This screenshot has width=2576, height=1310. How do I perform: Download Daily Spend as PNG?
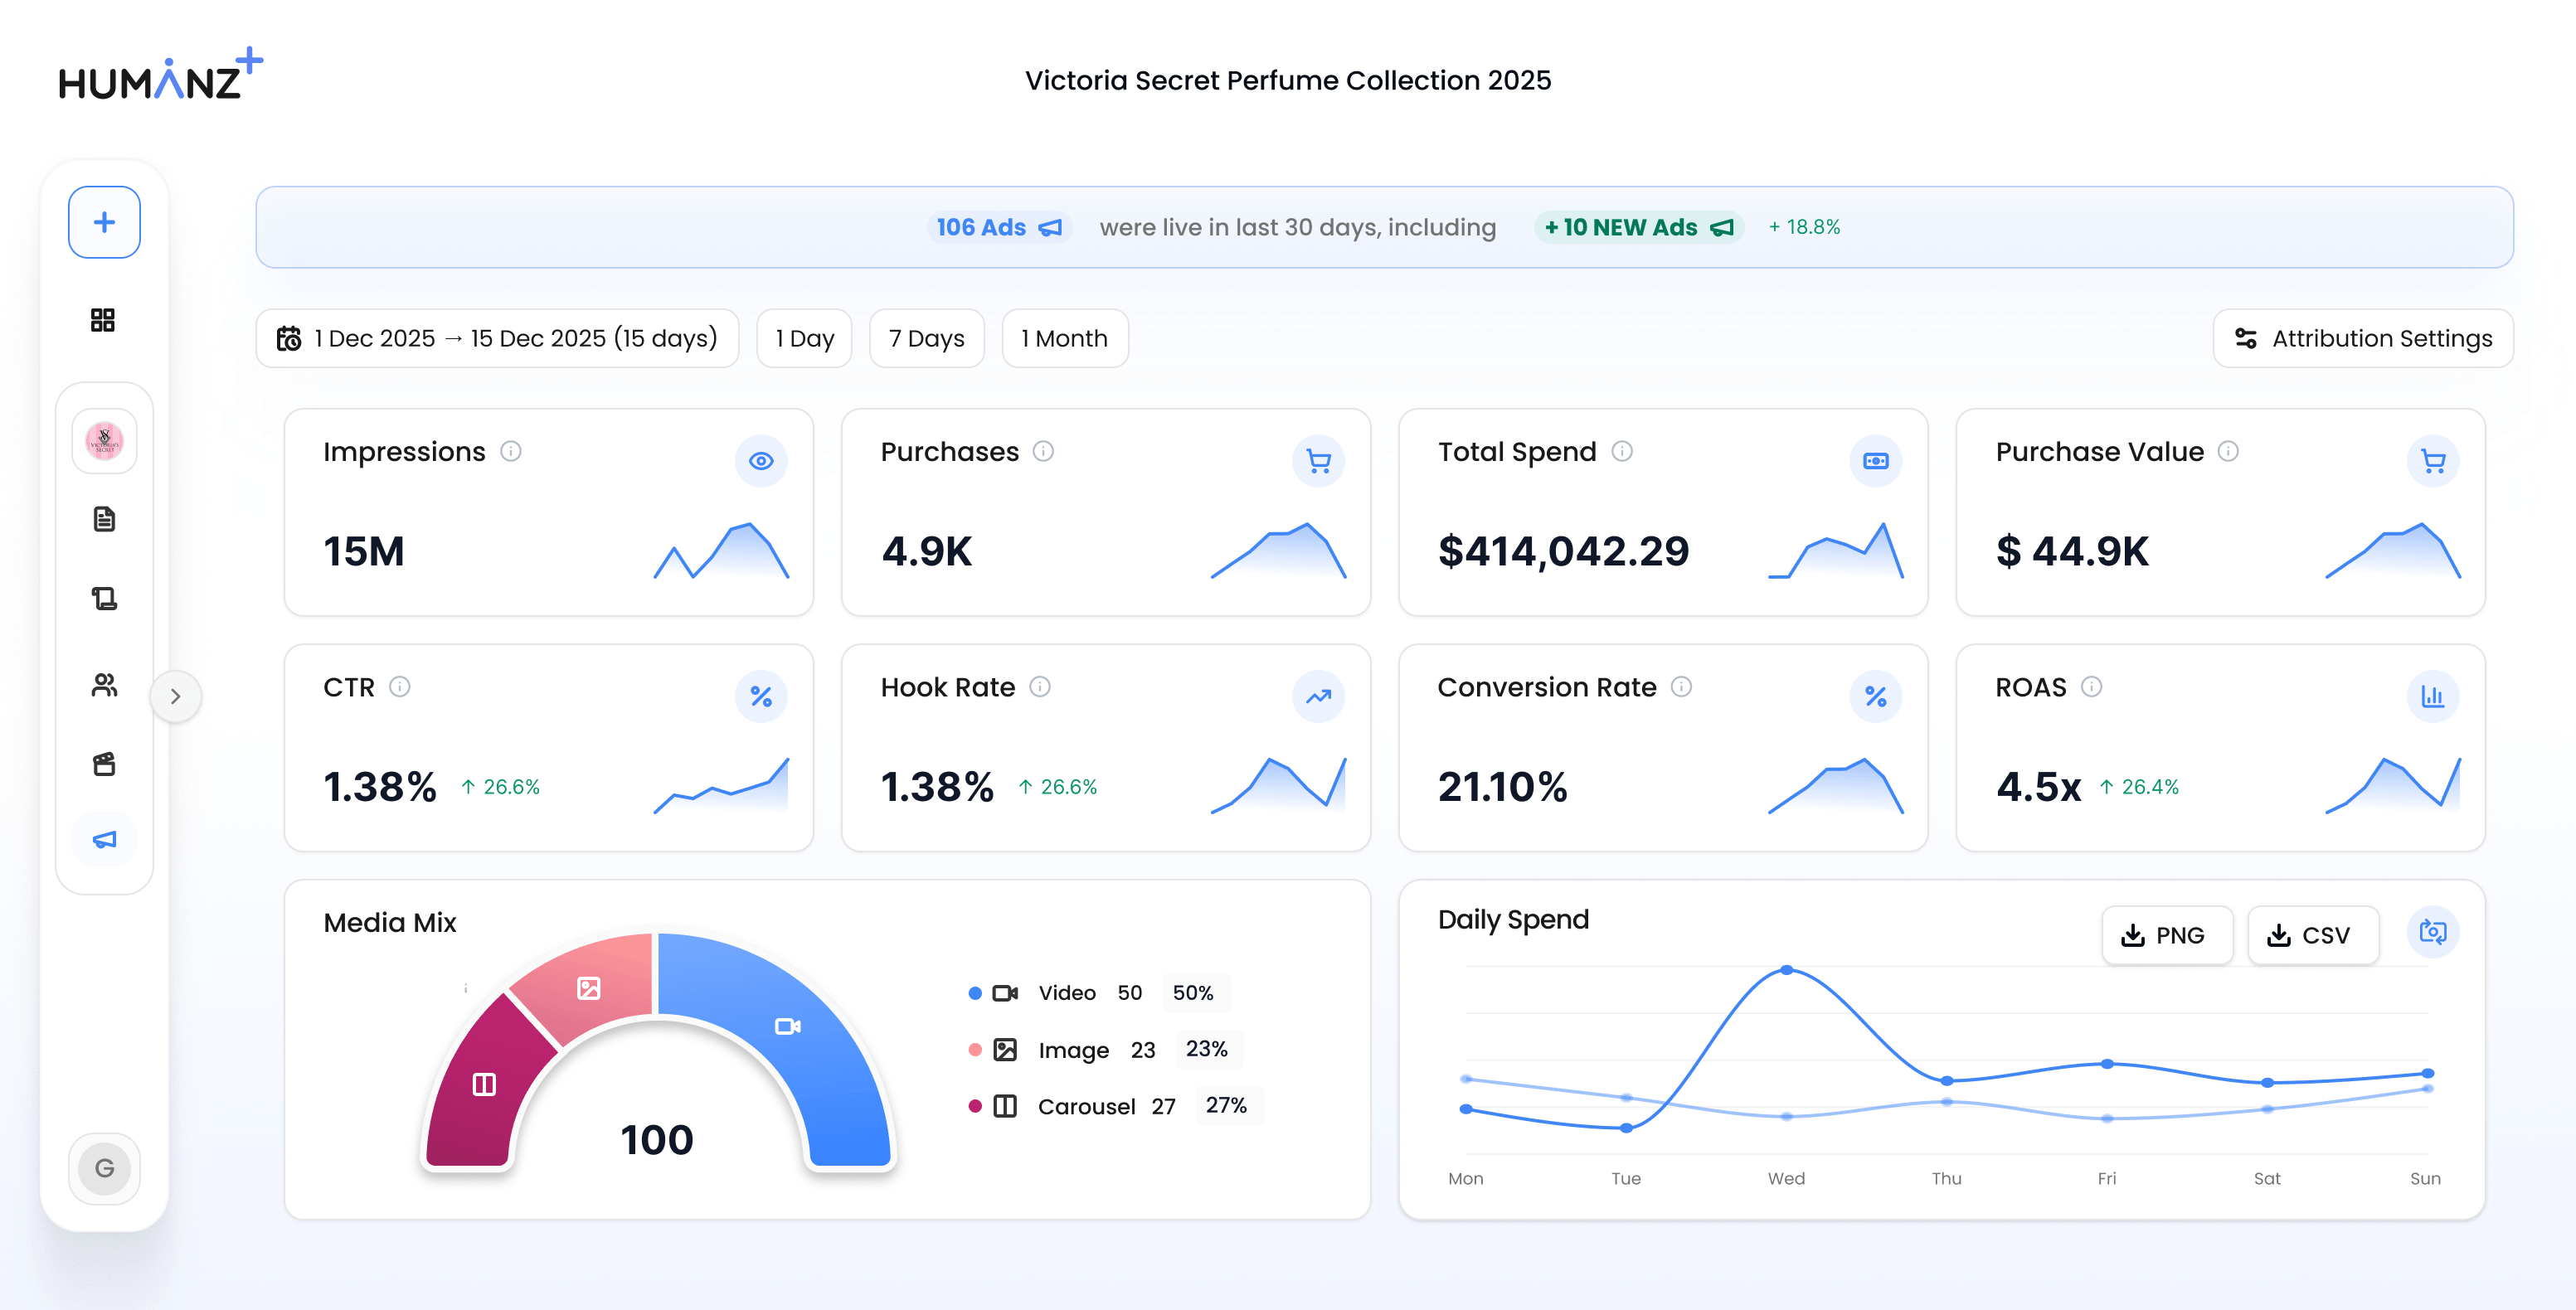[2166, 935]
